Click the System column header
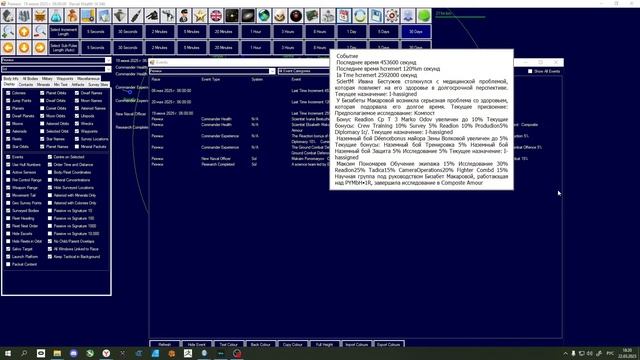 point(257,79)
